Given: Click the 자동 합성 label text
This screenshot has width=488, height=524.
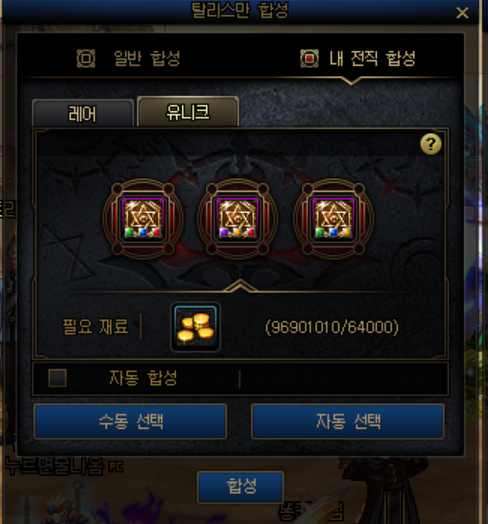Looking at the screenshot, I should point(143,378).
